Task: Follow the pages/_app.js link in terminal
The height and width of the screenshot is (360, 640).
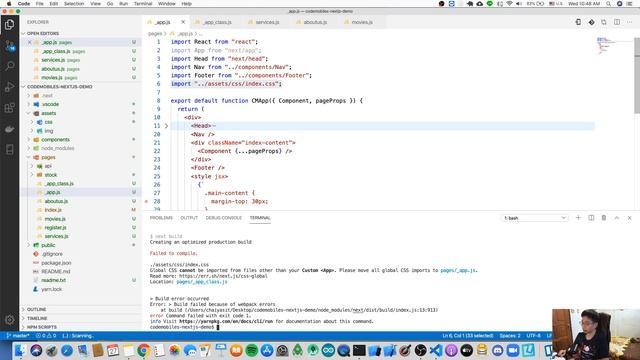Action: point(458,270)
